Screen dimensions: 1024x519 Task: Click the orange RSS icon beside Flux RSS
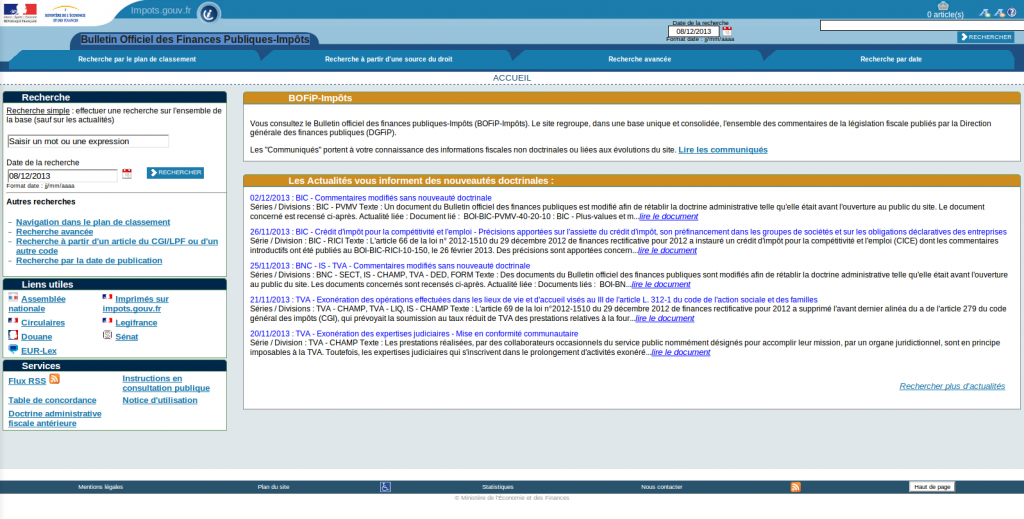[55, 379]
